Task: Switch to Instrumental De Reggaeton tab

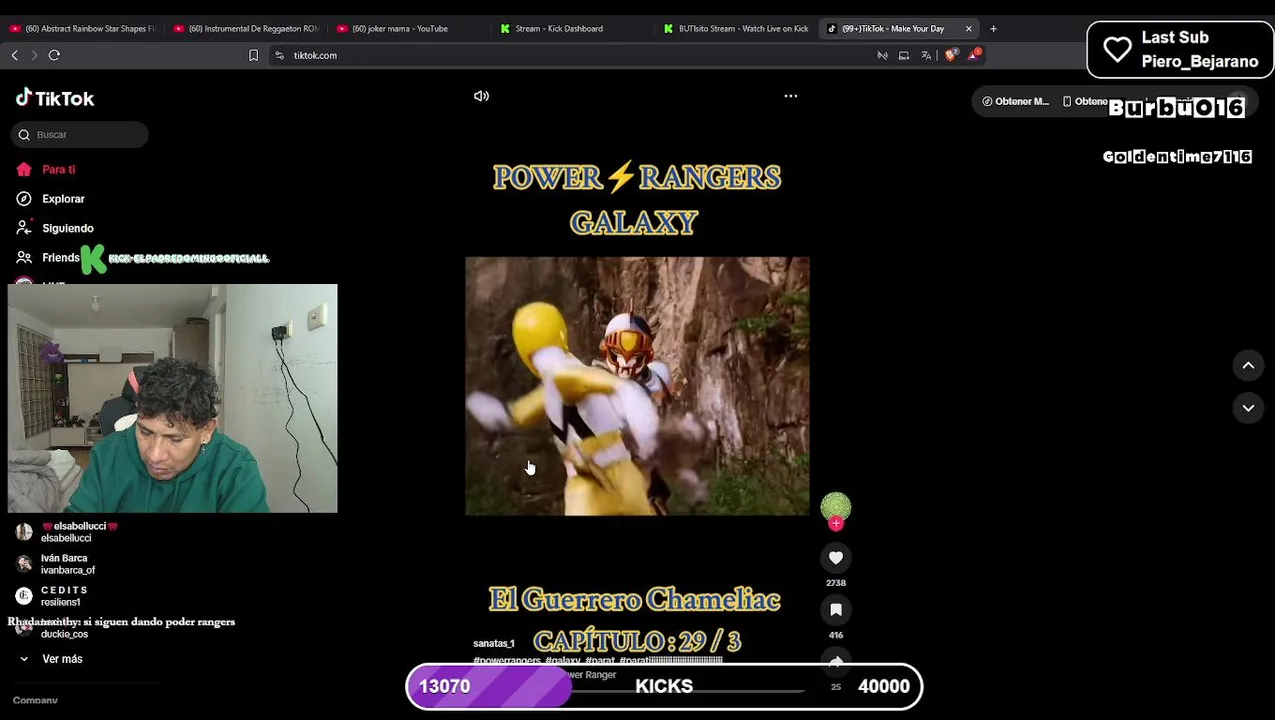Action: (246, 29)
